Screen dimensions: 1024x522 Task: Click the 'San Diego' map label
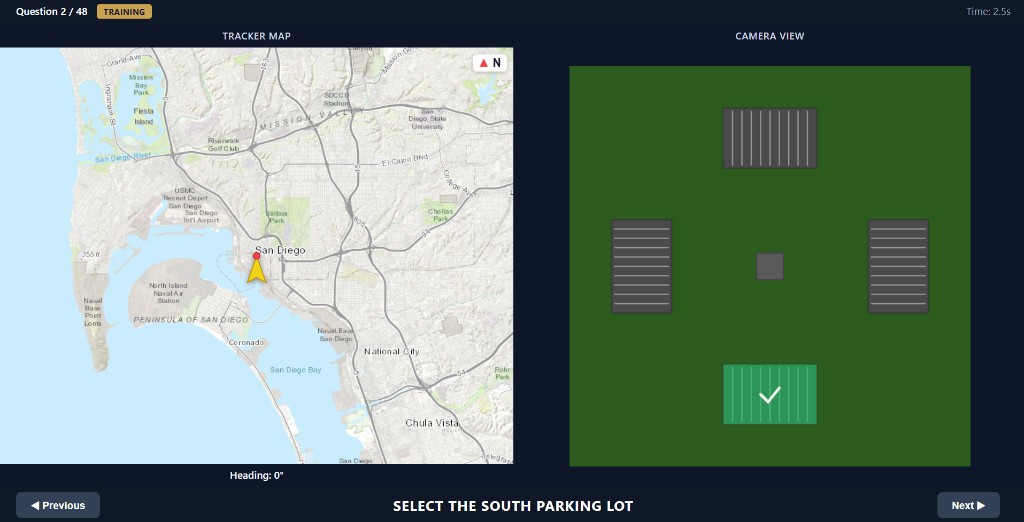click(280, 250)
